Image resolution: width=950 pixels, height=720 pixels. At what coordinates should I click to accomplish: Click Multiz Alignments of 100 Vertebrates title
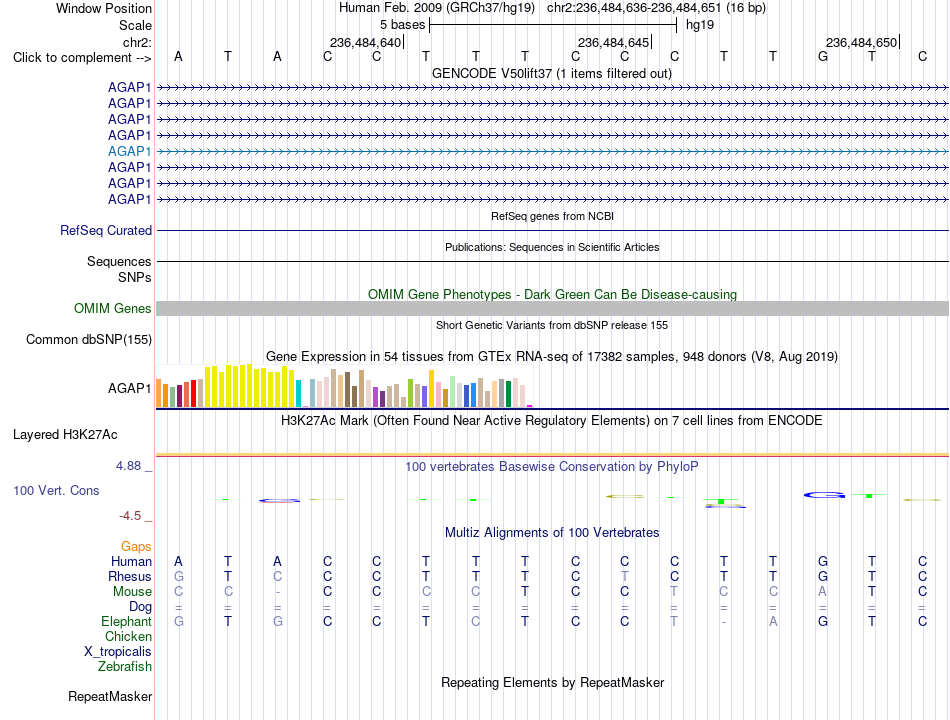tap(552, 533)
